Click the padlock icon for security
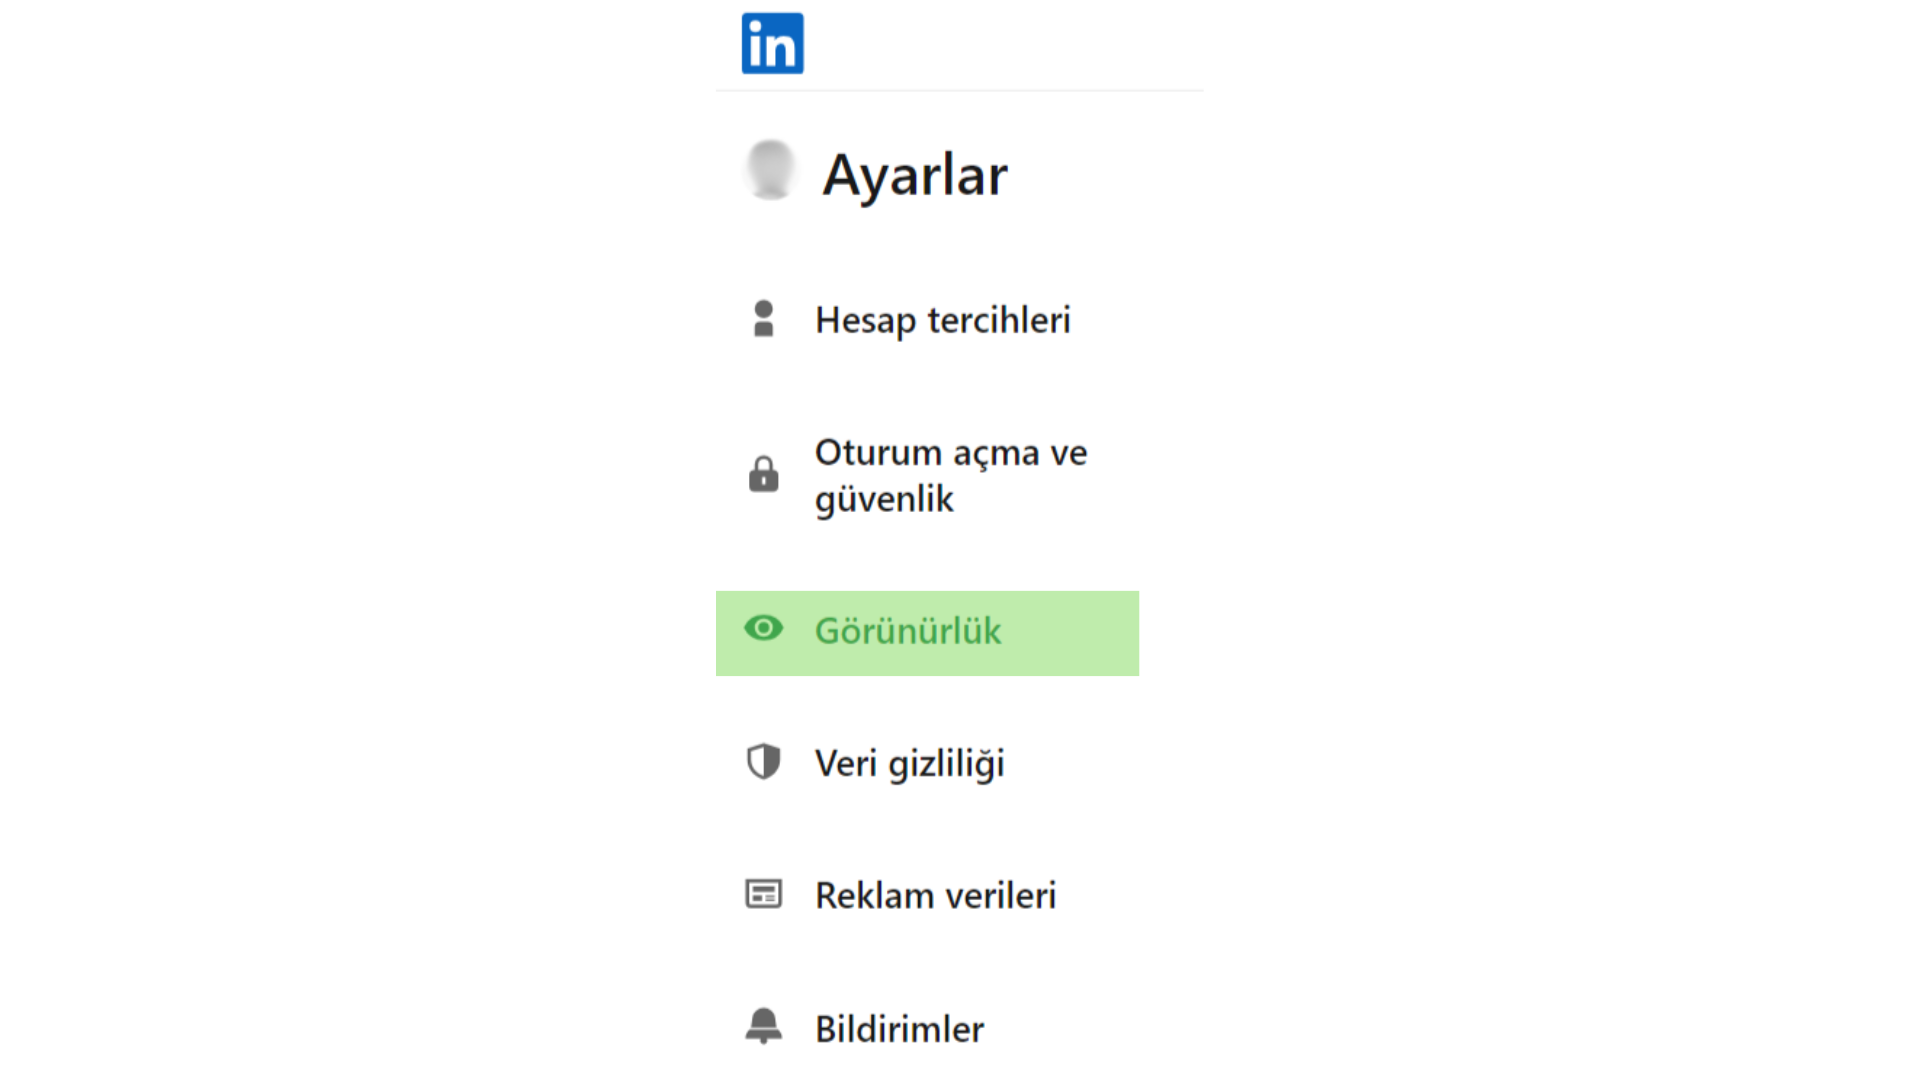Viewport: 1920px width, 1080px height. 763,474
